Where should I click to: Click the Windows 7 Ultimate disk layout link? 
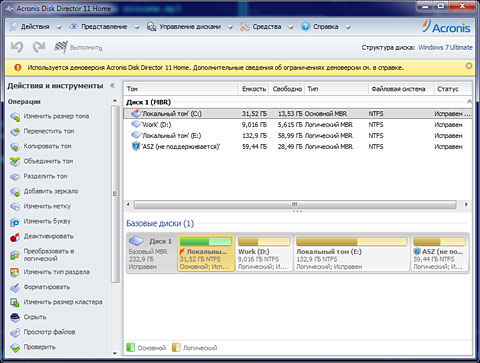coord(445,47)
